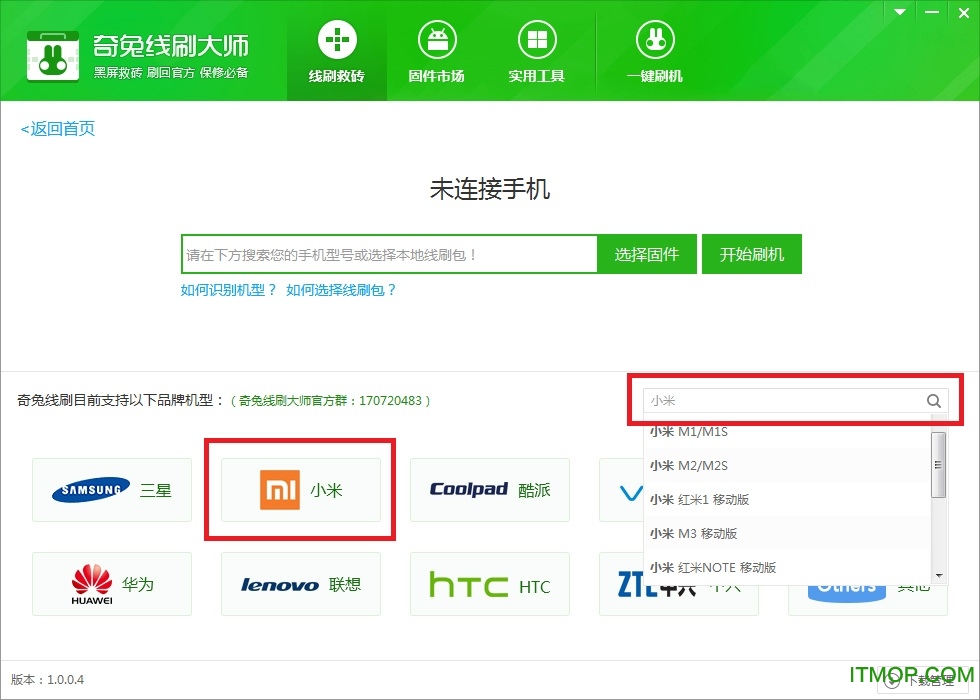
Task: Open the 如何识别机型？ help link
Action: point(228,290)
